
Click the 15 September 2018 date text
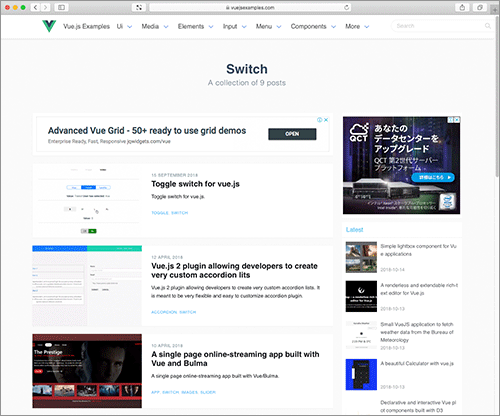coord(174,175)
